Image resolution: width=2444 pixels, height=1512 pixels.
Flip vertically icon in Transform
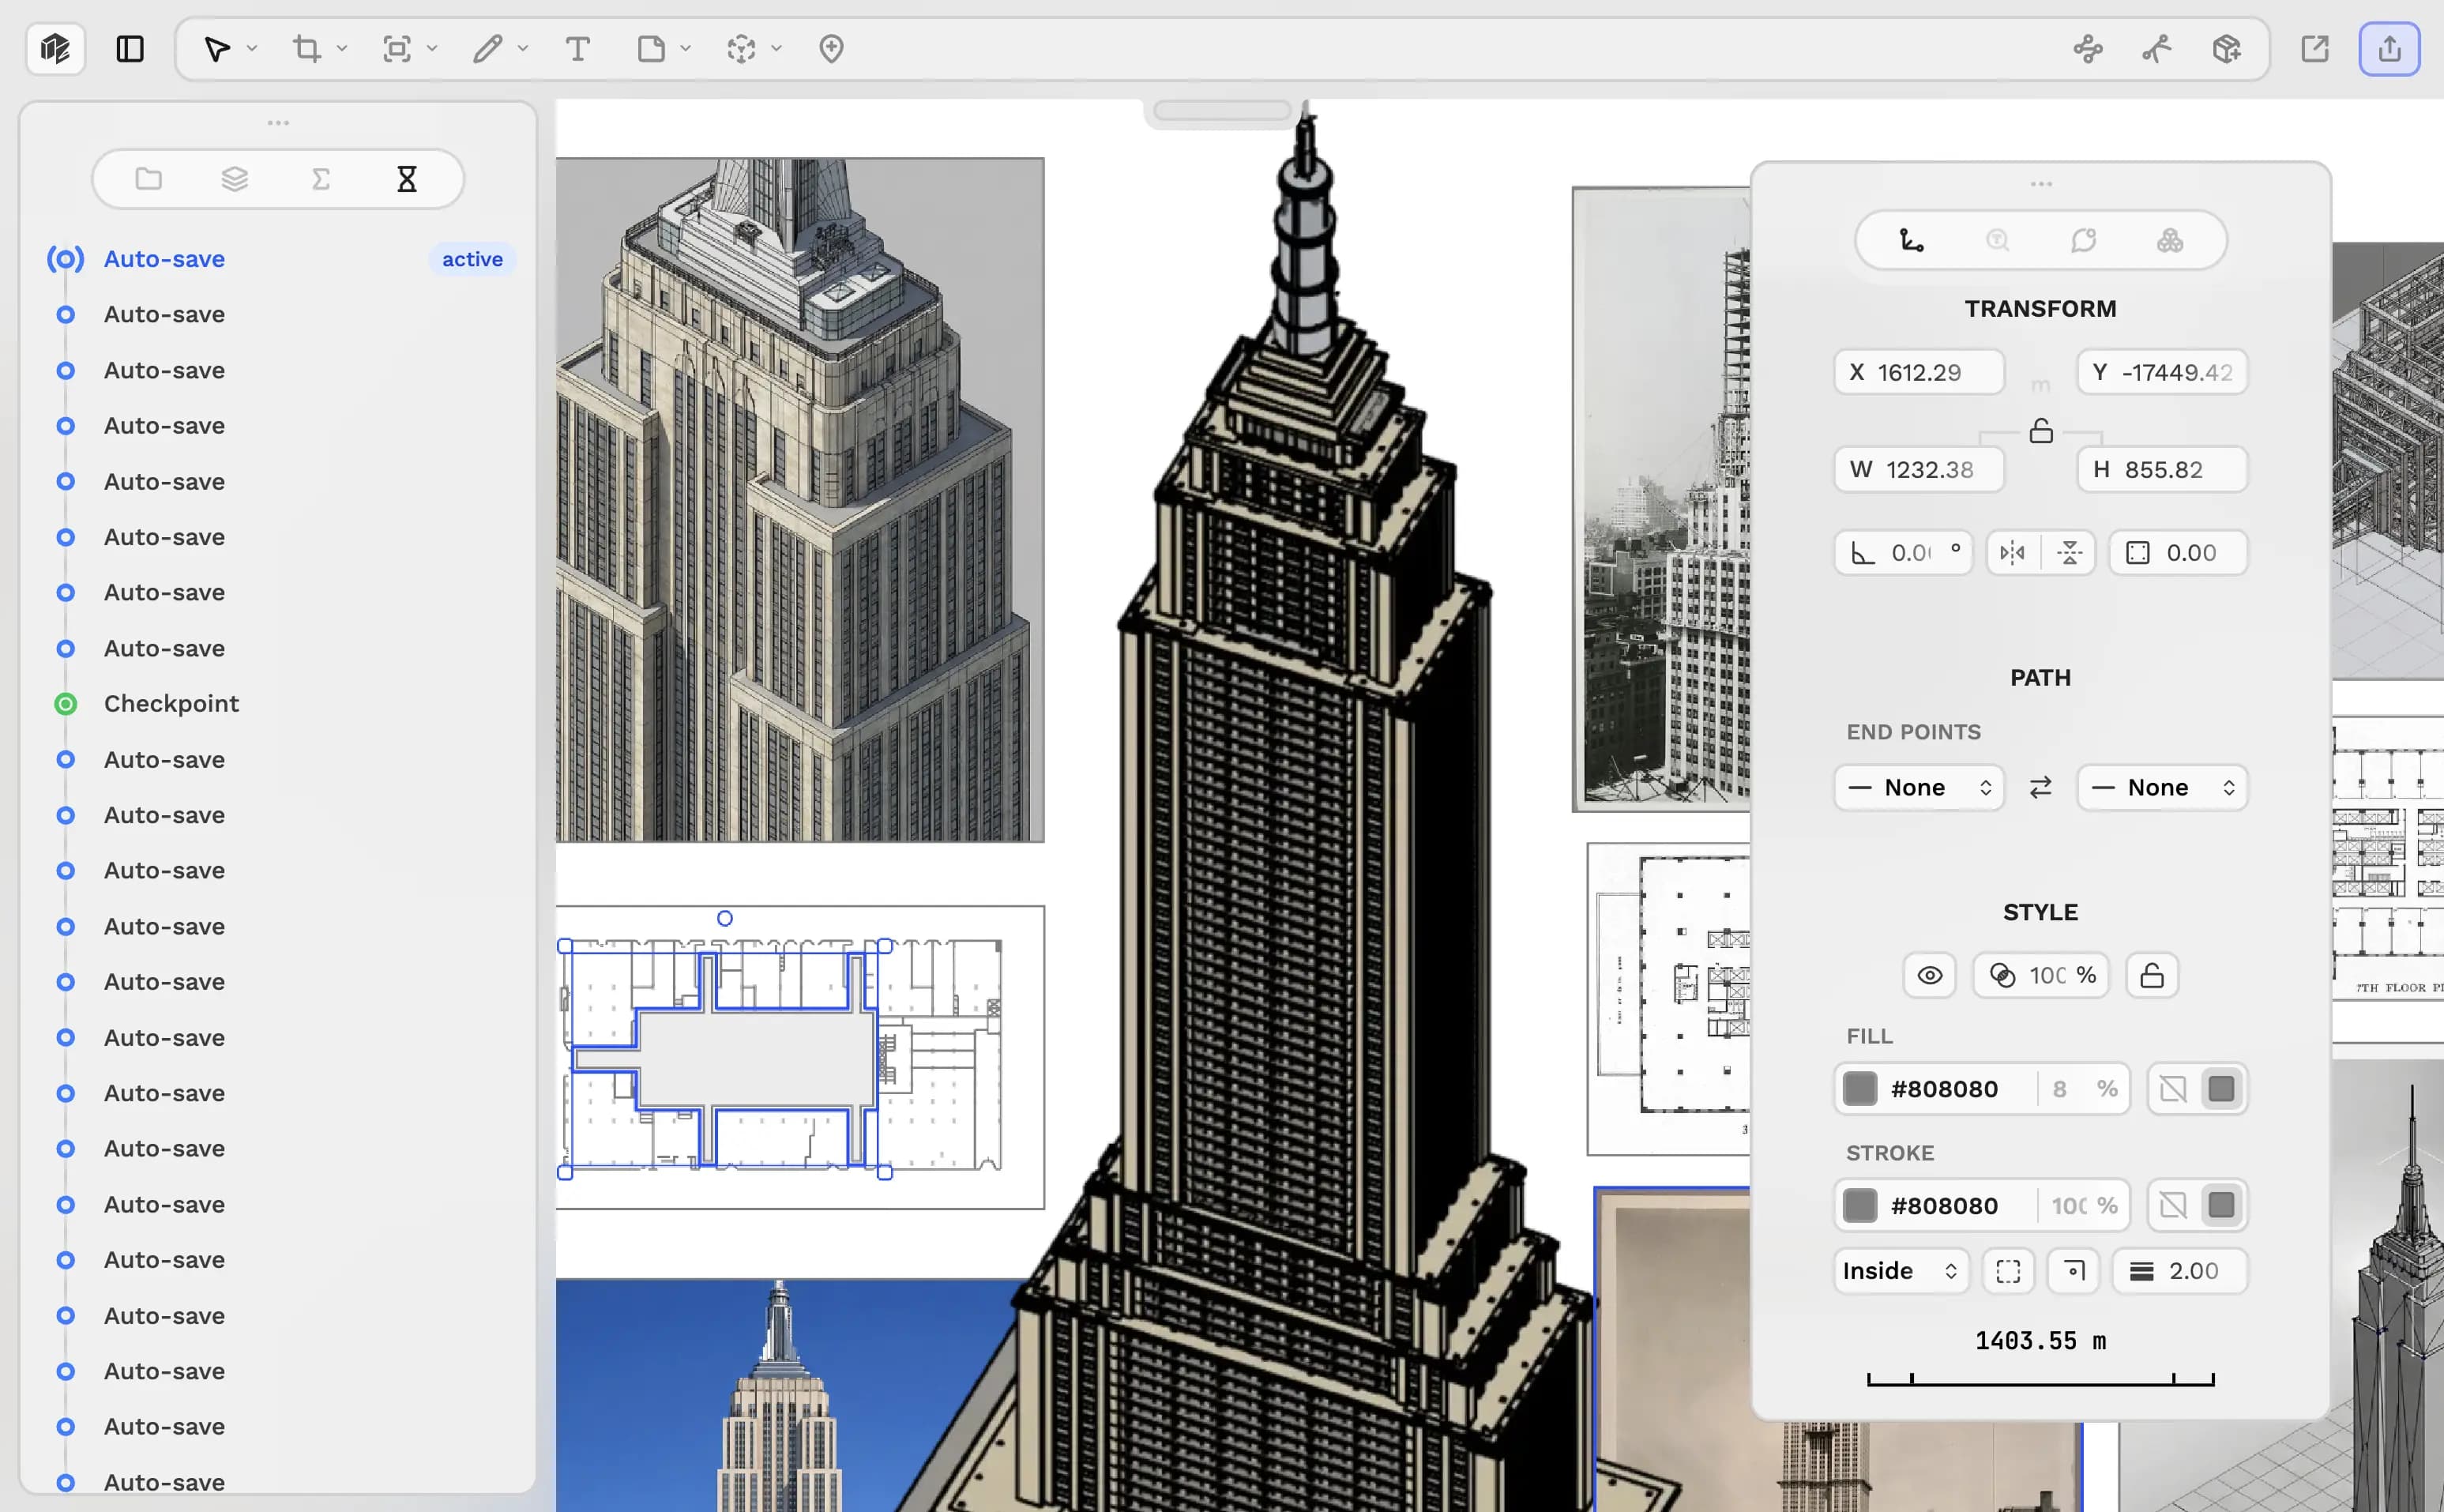point(2069,553)
